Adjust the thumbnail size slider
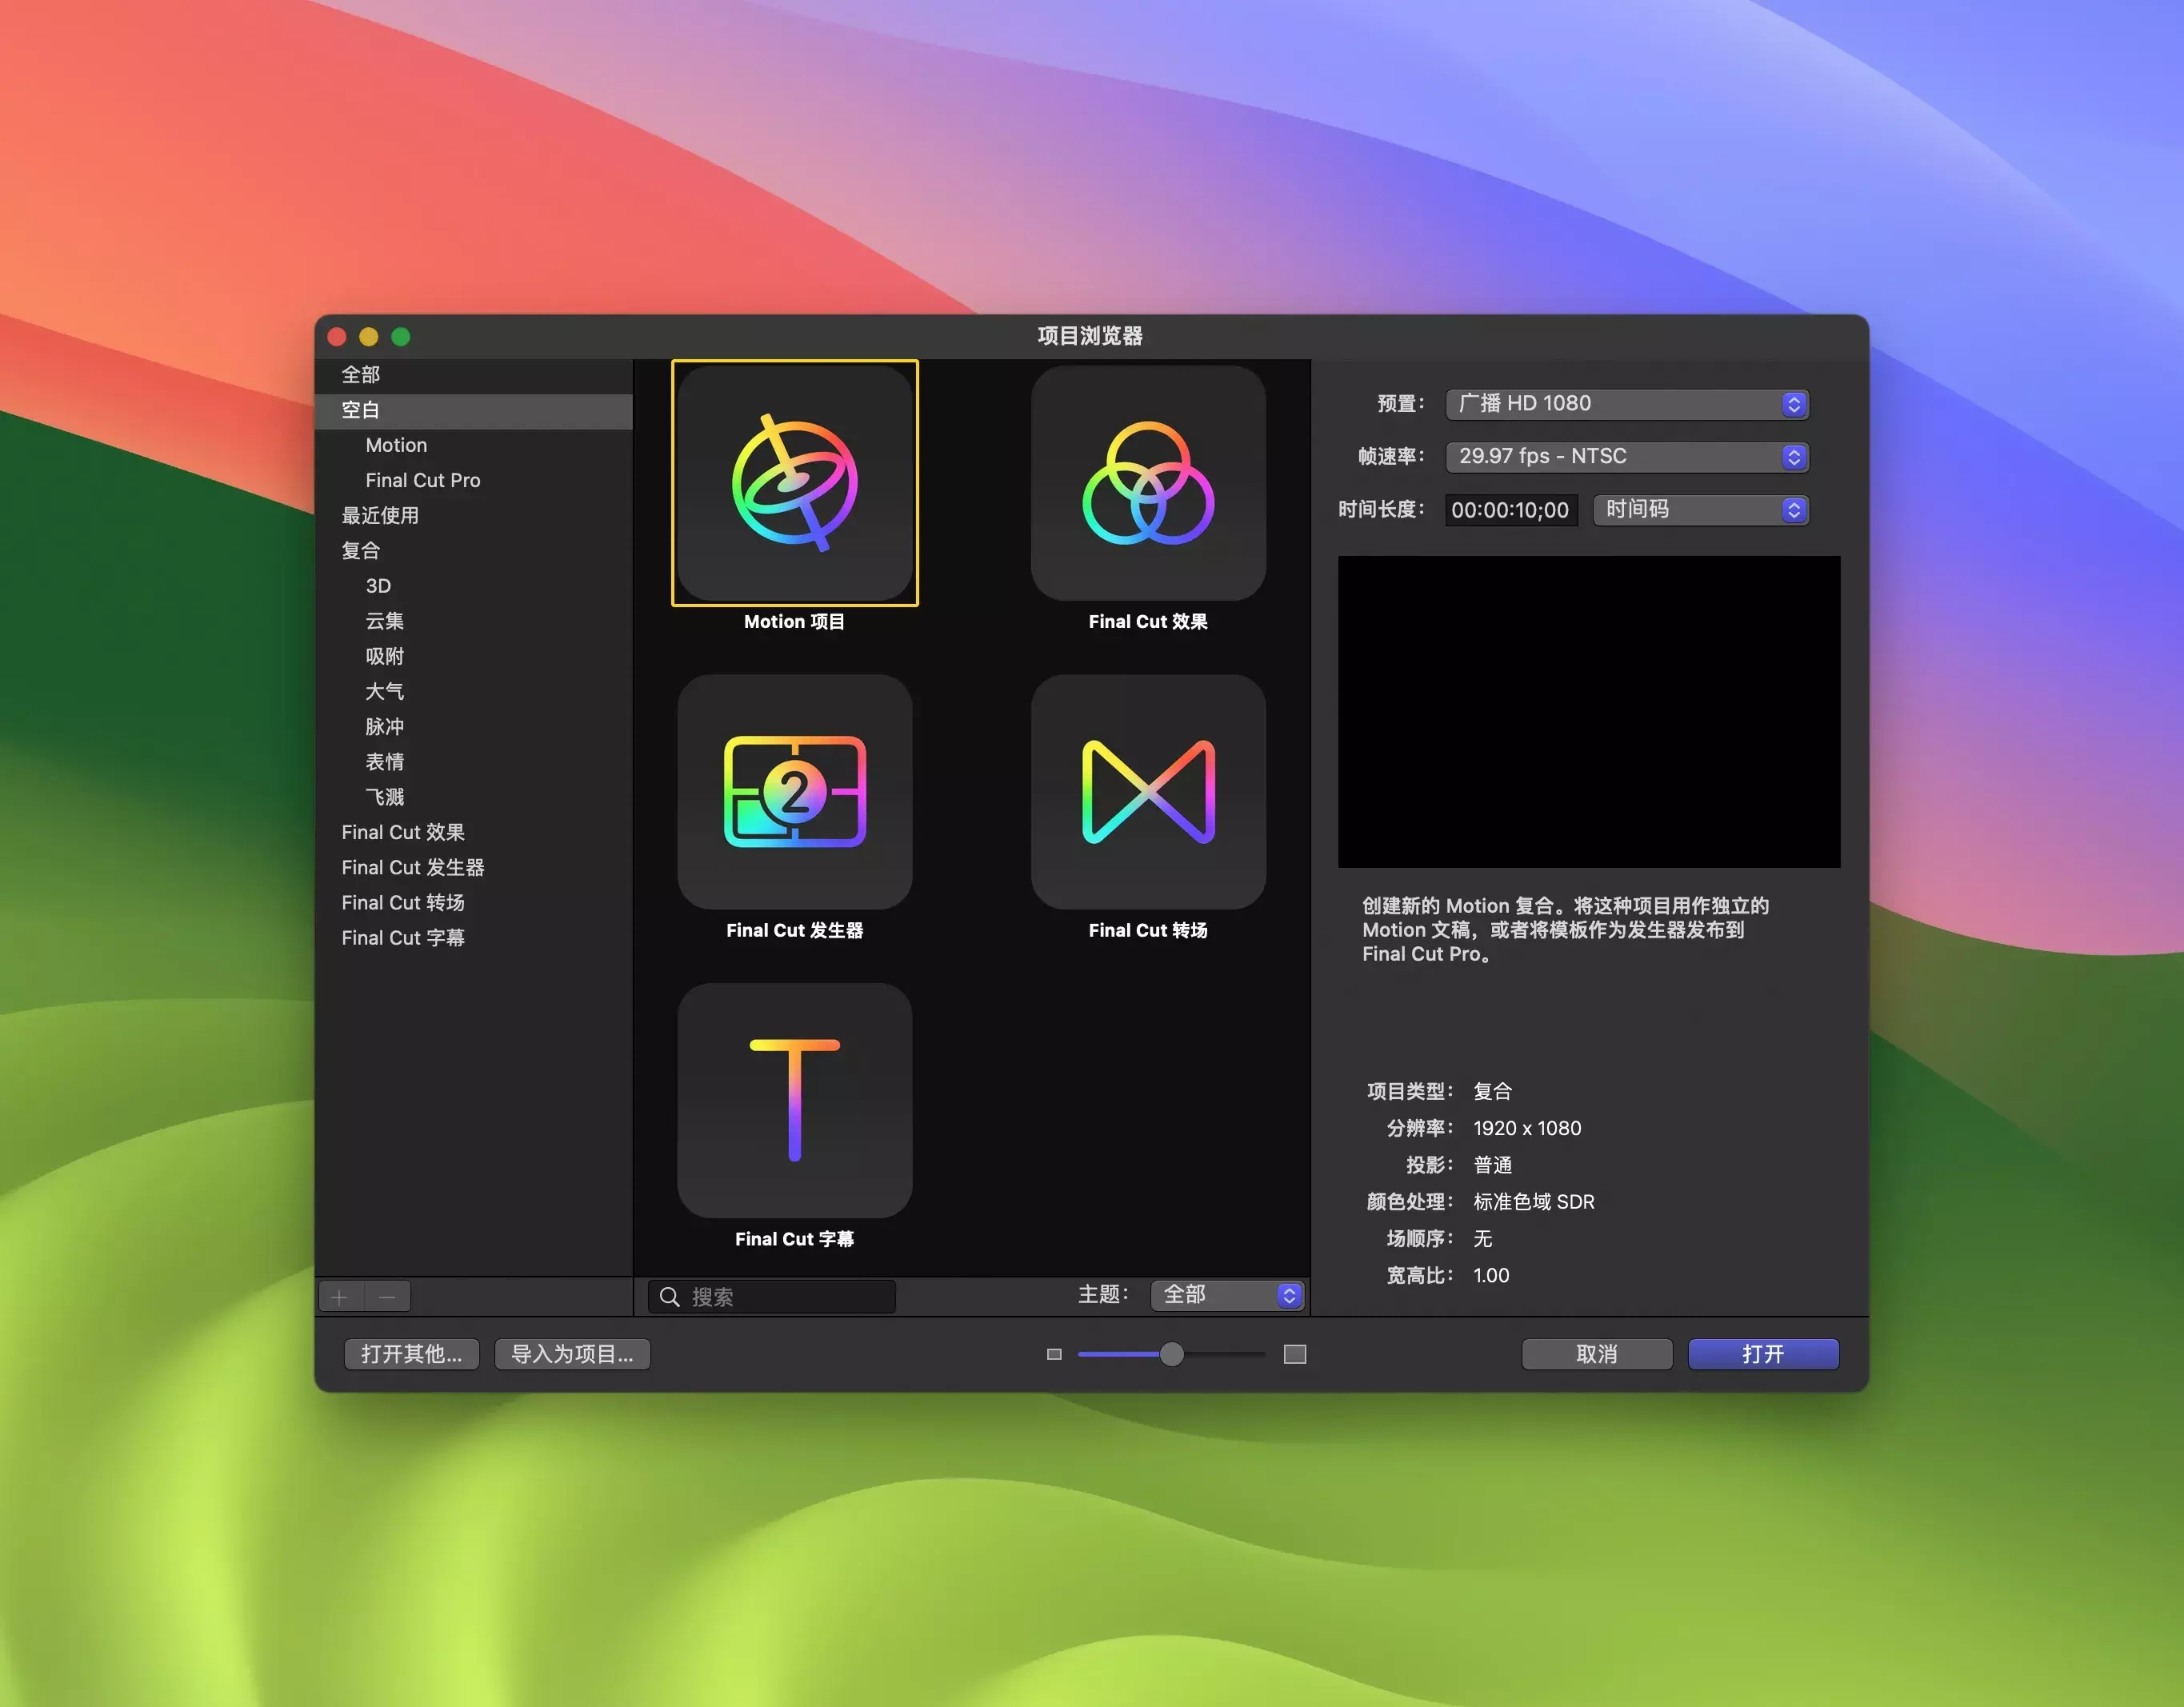This screenshot has height=1707, width=2184. (x=1172, y=1353)
